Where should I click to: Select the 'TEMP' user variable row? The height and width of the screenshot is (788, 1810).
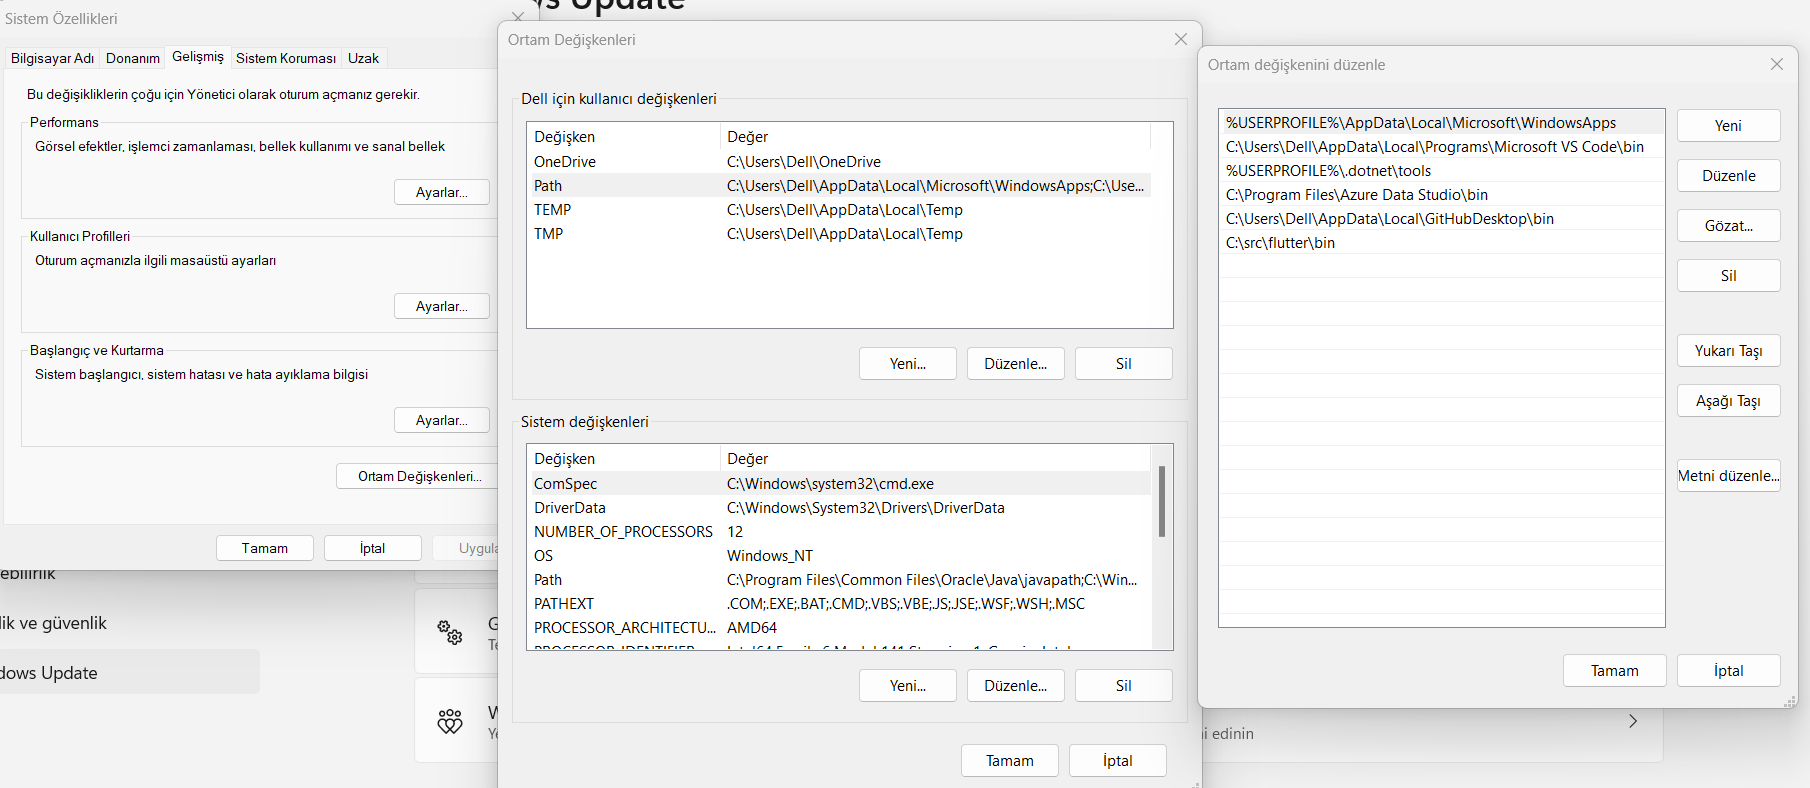(552, 210)
